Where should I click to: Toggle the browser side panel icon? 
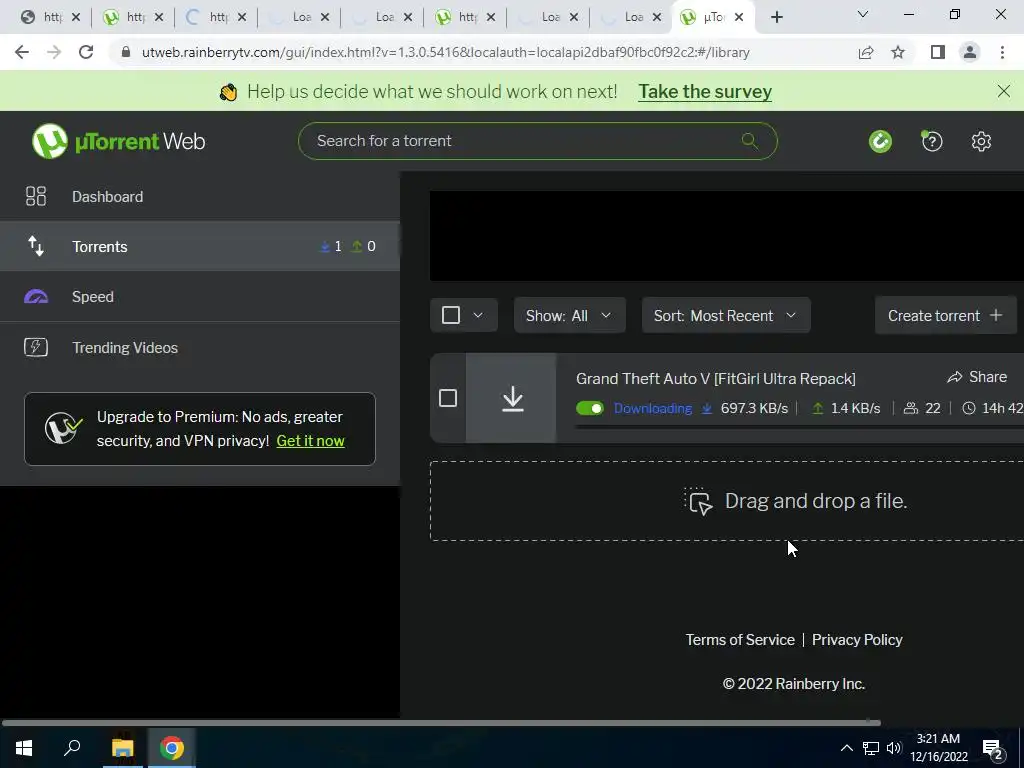click(938, 52)
